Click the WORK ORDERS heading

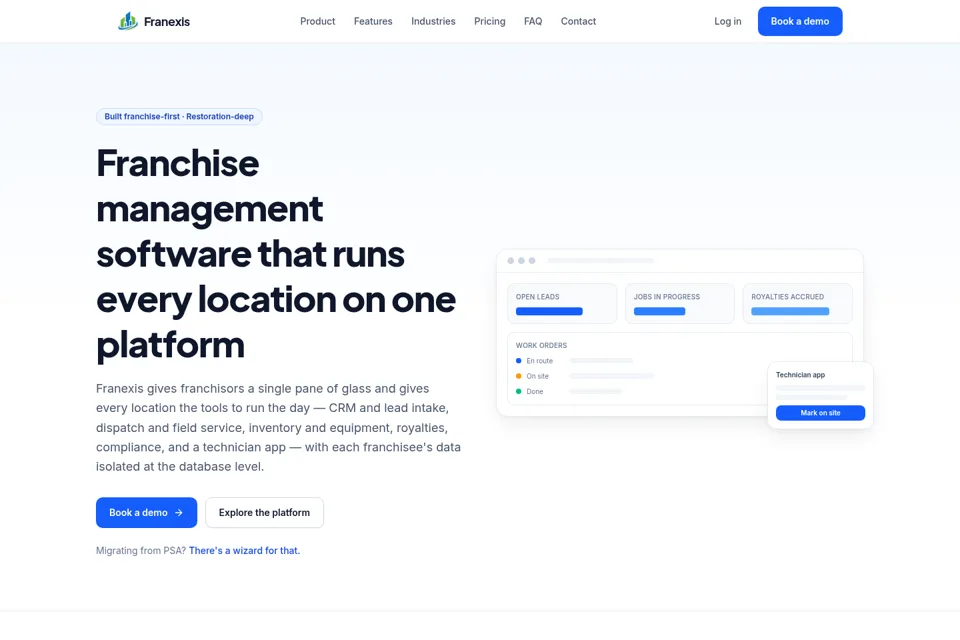pos(541,345)
